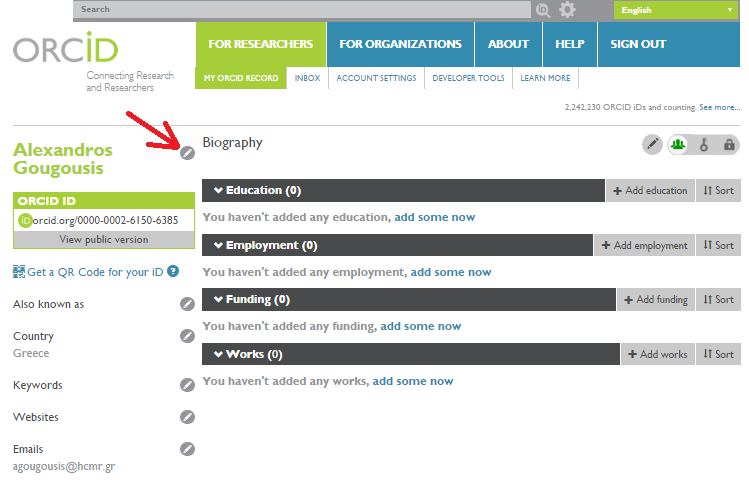Image resolution: width=749 pixels, height=501 pixels.
Task: Edit the Biography with the pencil button
Action: (x=652, y=144)
